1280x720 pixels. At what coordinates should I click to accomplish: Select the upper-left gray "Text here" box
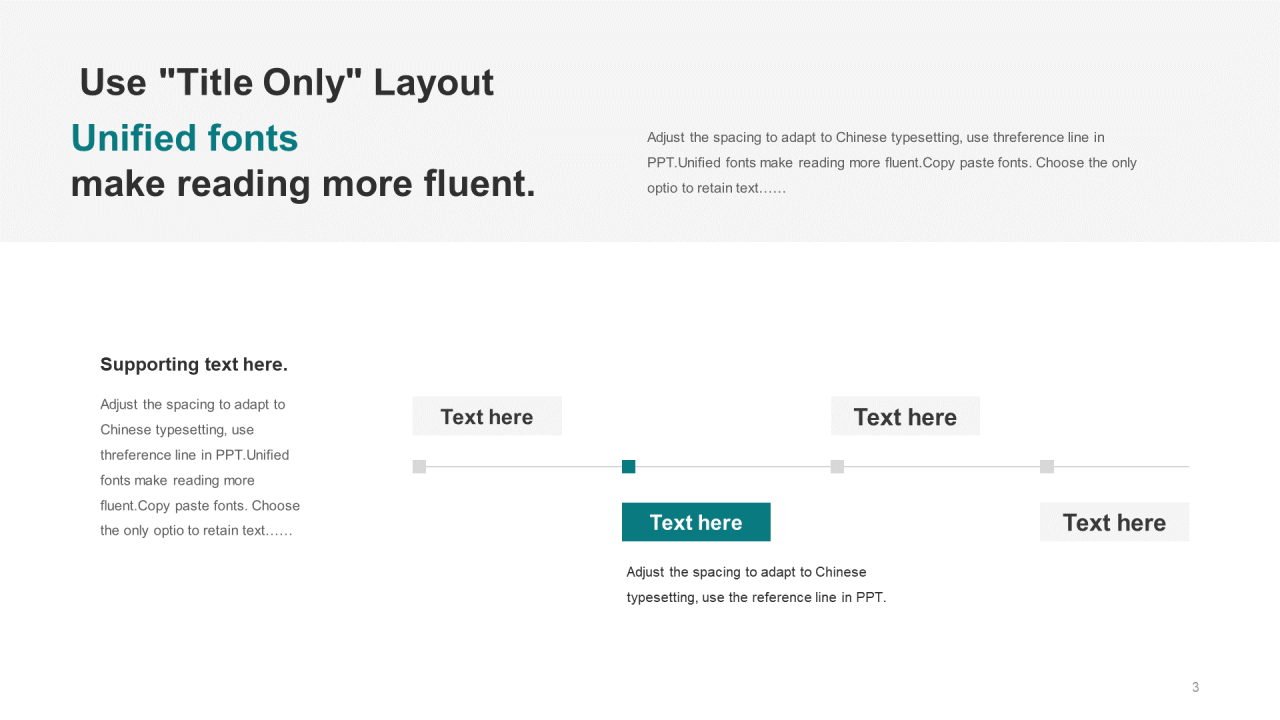point(487,416)
